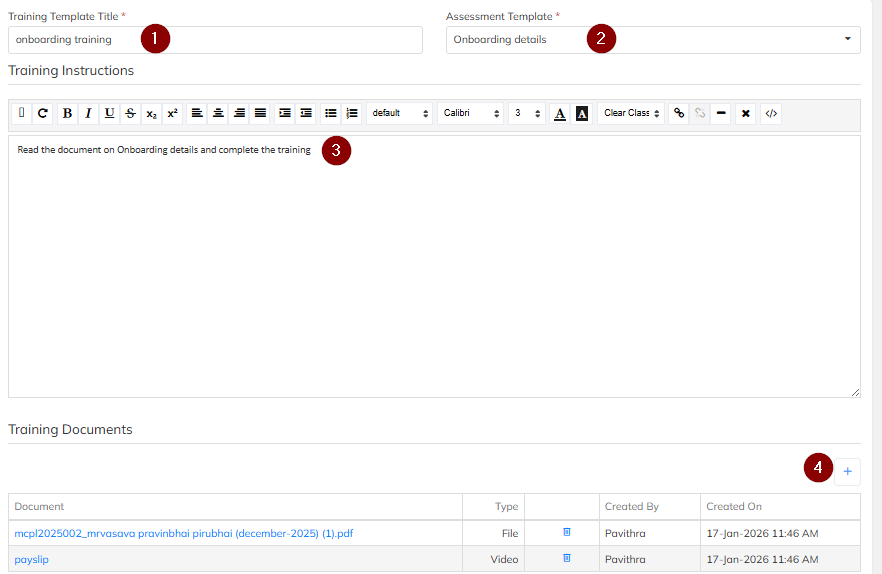Viewport: 882px width, 574px height.
Task: Justify the text
Action: (x=260, y=113)
